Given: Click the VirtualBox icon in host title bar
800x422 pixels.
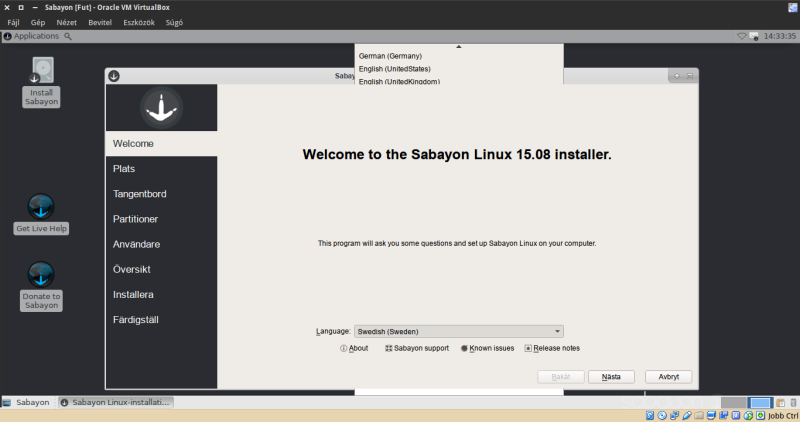Looking at the screenshot, I should coord(792,7).
